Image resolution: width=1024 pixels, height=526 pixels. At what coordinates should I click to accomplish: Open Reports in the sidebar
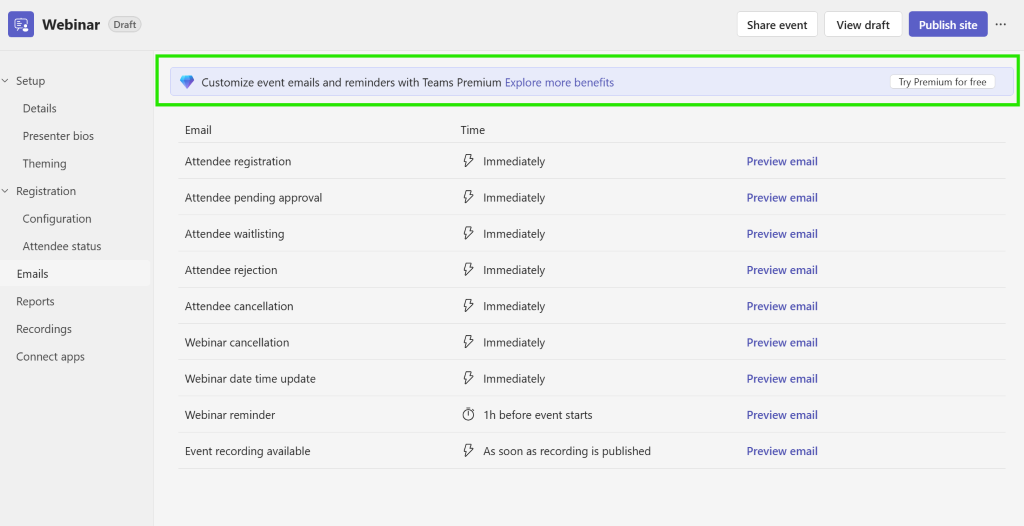coord(35,301)
